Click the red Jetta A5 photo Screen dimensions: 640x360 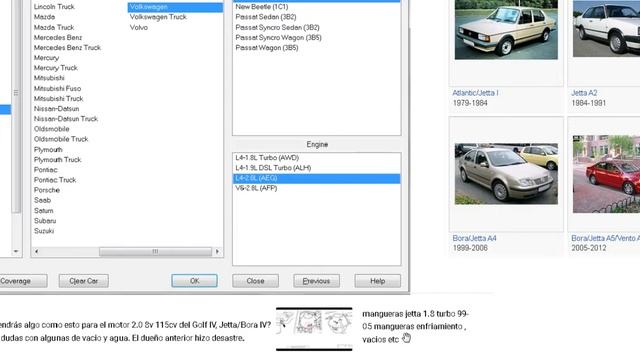point(606,174)
